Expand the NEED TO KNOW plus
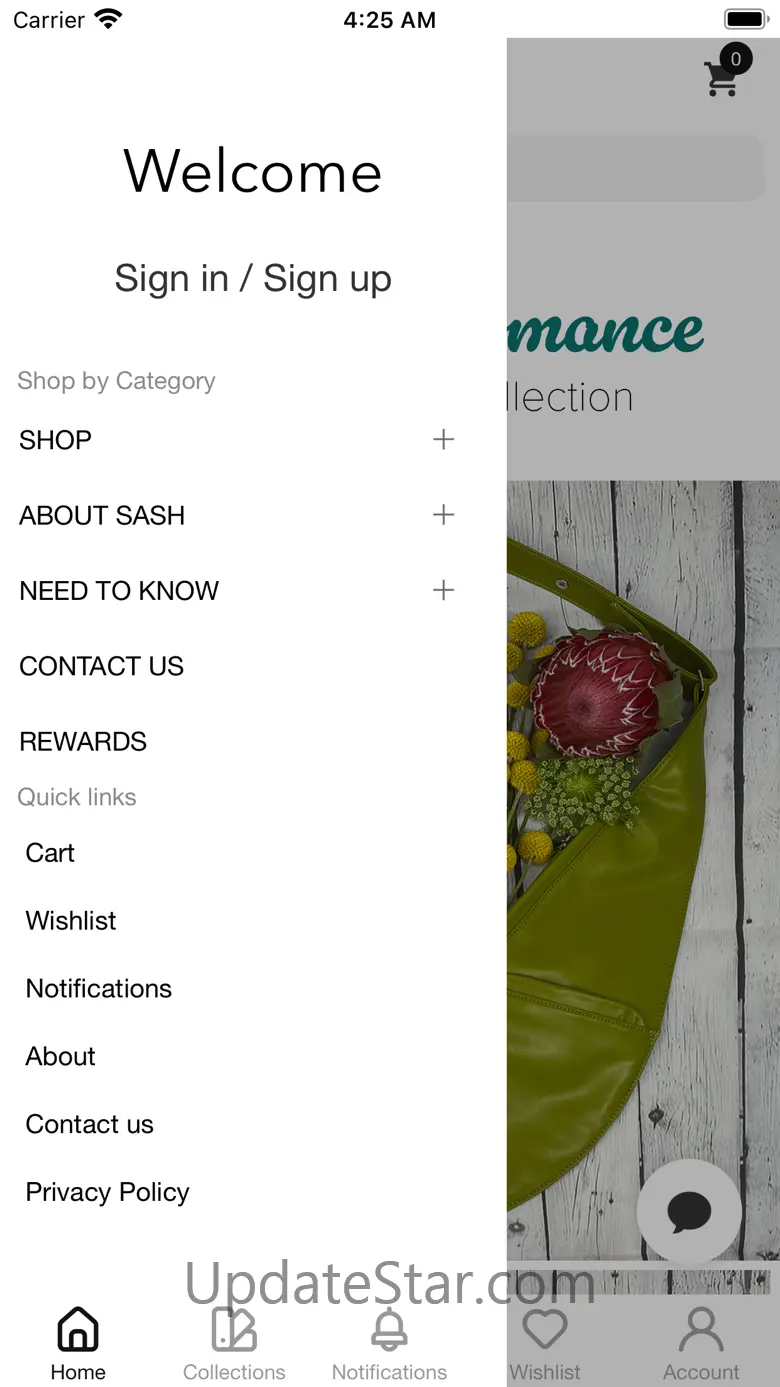This screenshot has width=780, height=1387. 443,590
